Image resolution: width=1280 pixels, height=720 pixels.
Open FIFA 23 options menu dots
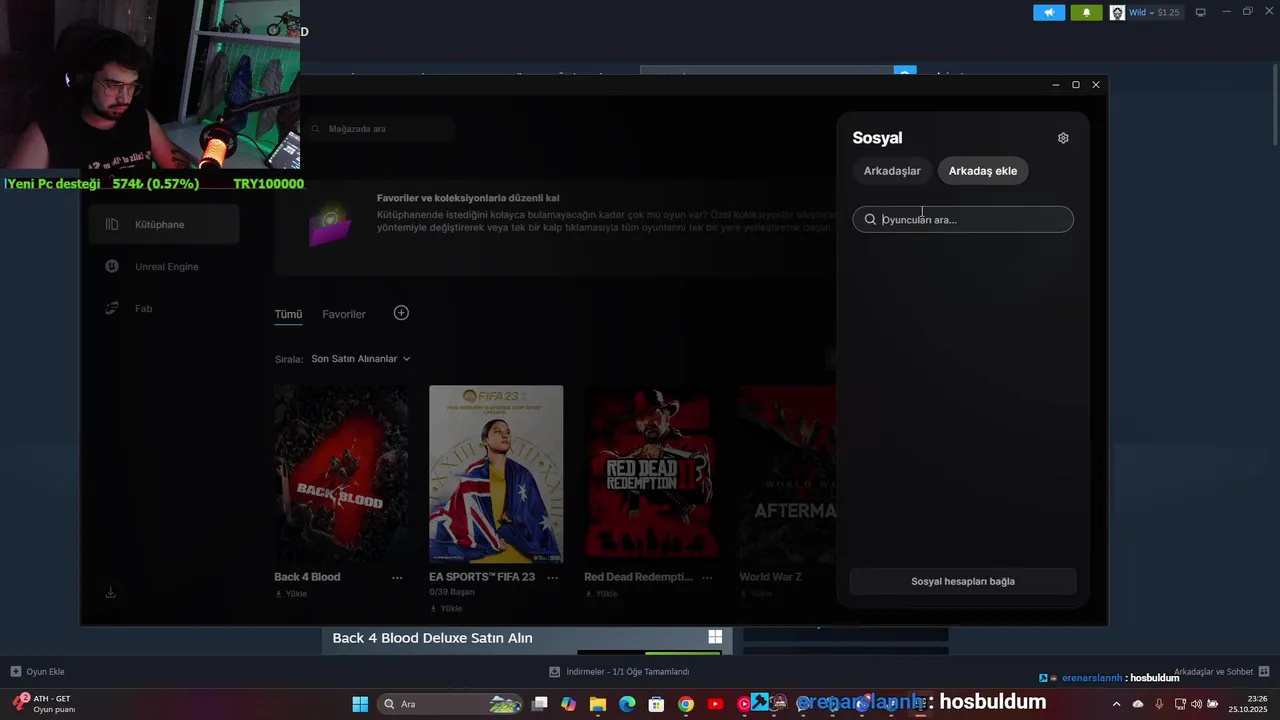point(552,578)
